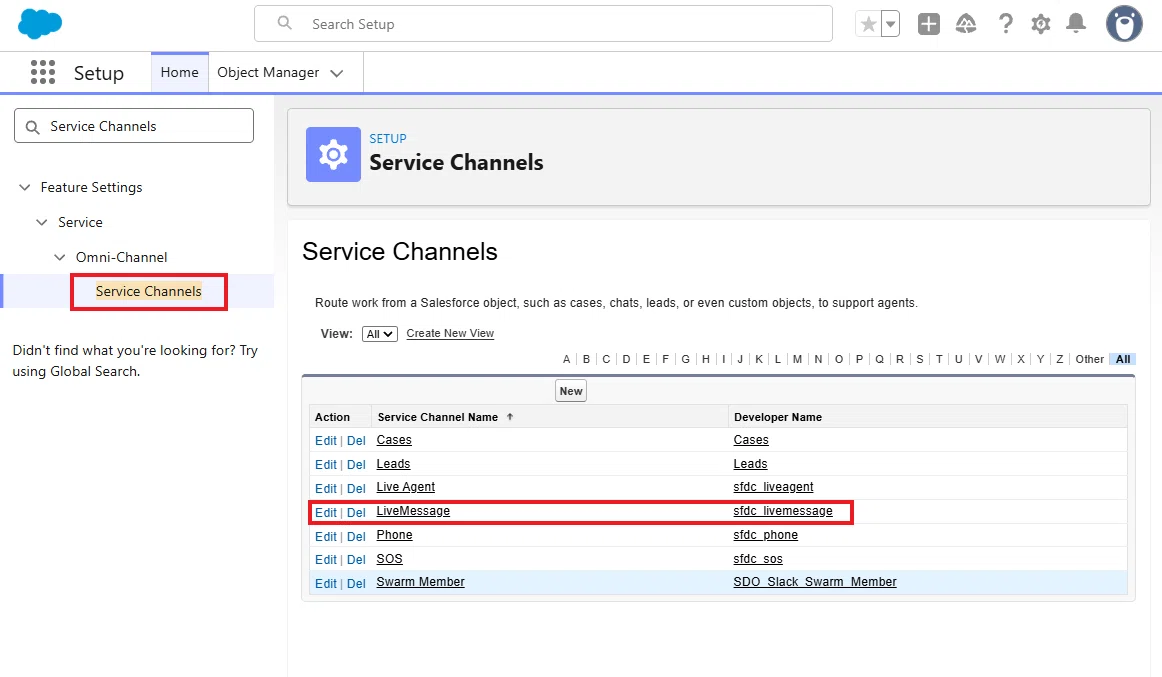Focus the Search Setup field
Image resolution: width=1162 pixels, height=677 pixels.
pos(543,24)
